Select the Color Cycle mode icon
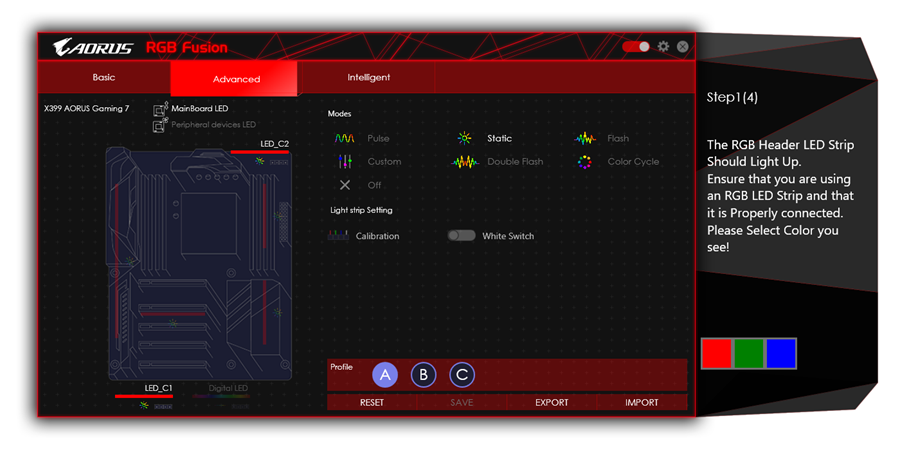The height and width of the screenshot is (450, 900). tap(585, 162)
